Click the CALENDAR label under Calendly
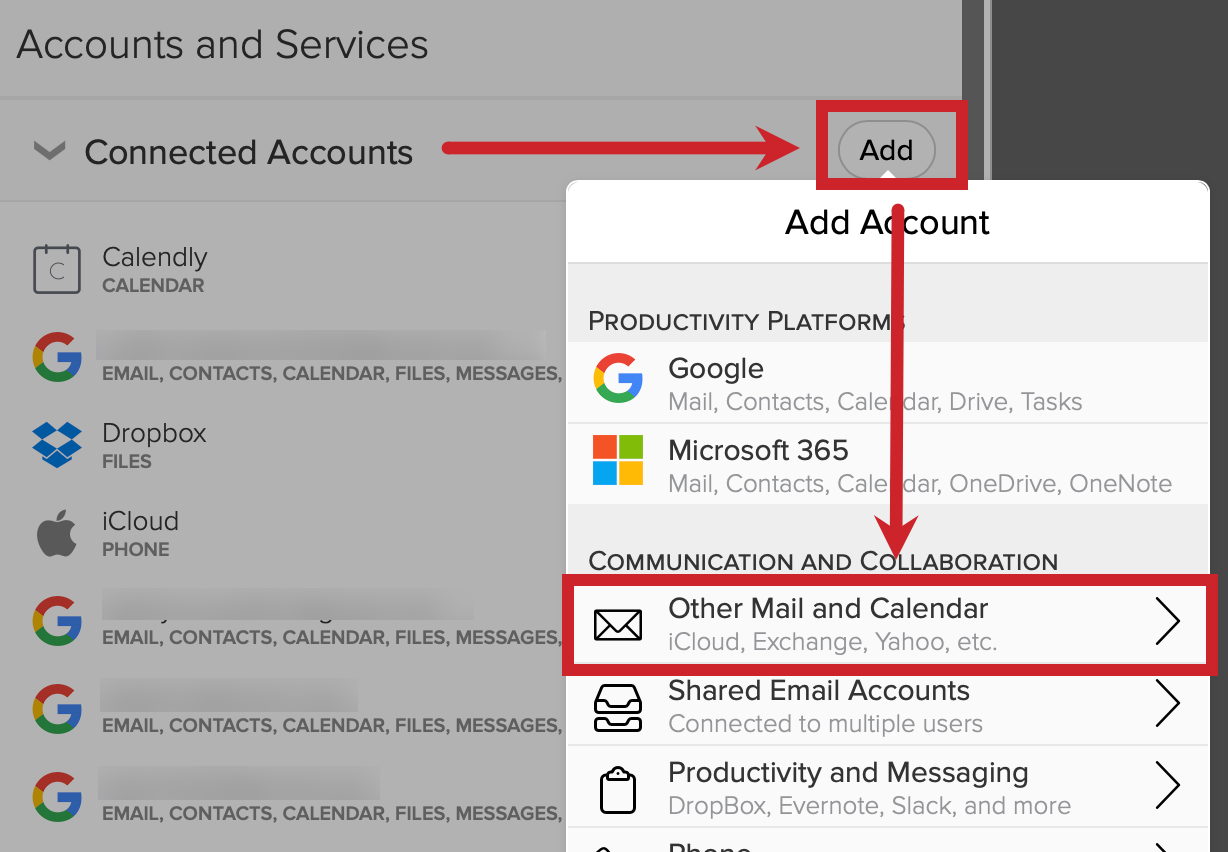This screenshot has width=1228, height=852. pos(153,286)
